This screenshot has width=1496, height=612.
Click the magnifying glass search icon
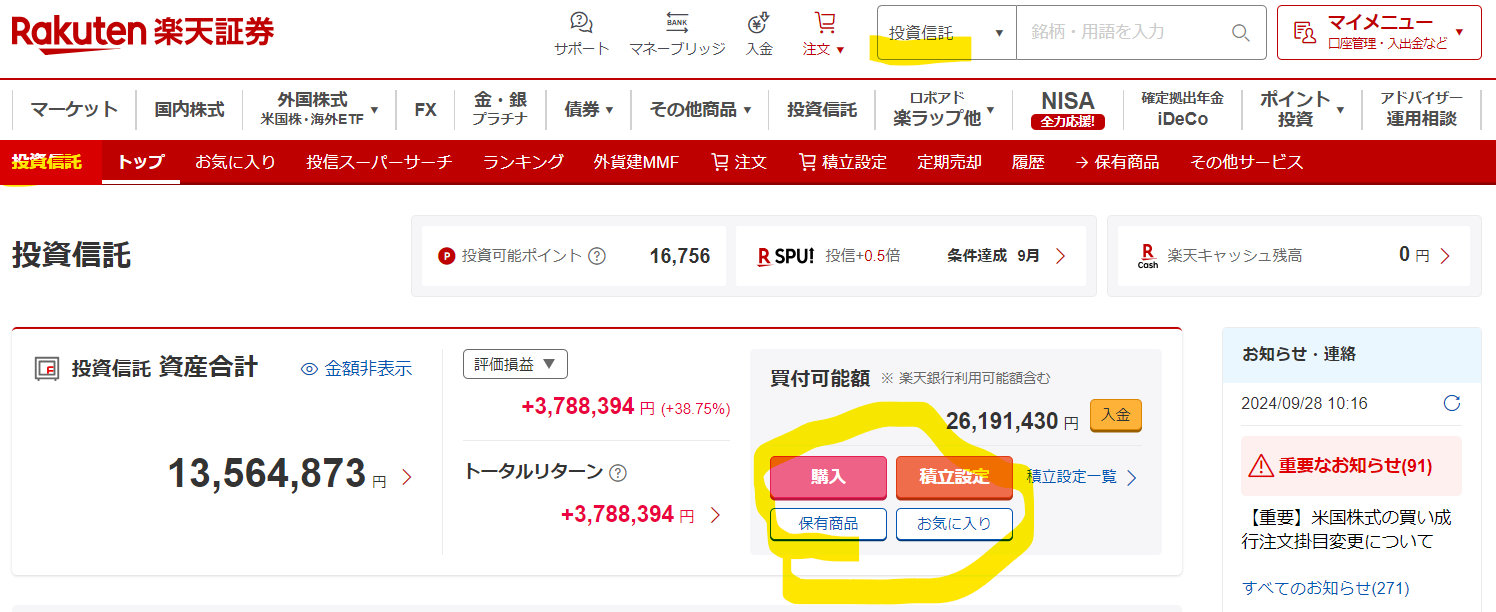tap(1241, 33)
